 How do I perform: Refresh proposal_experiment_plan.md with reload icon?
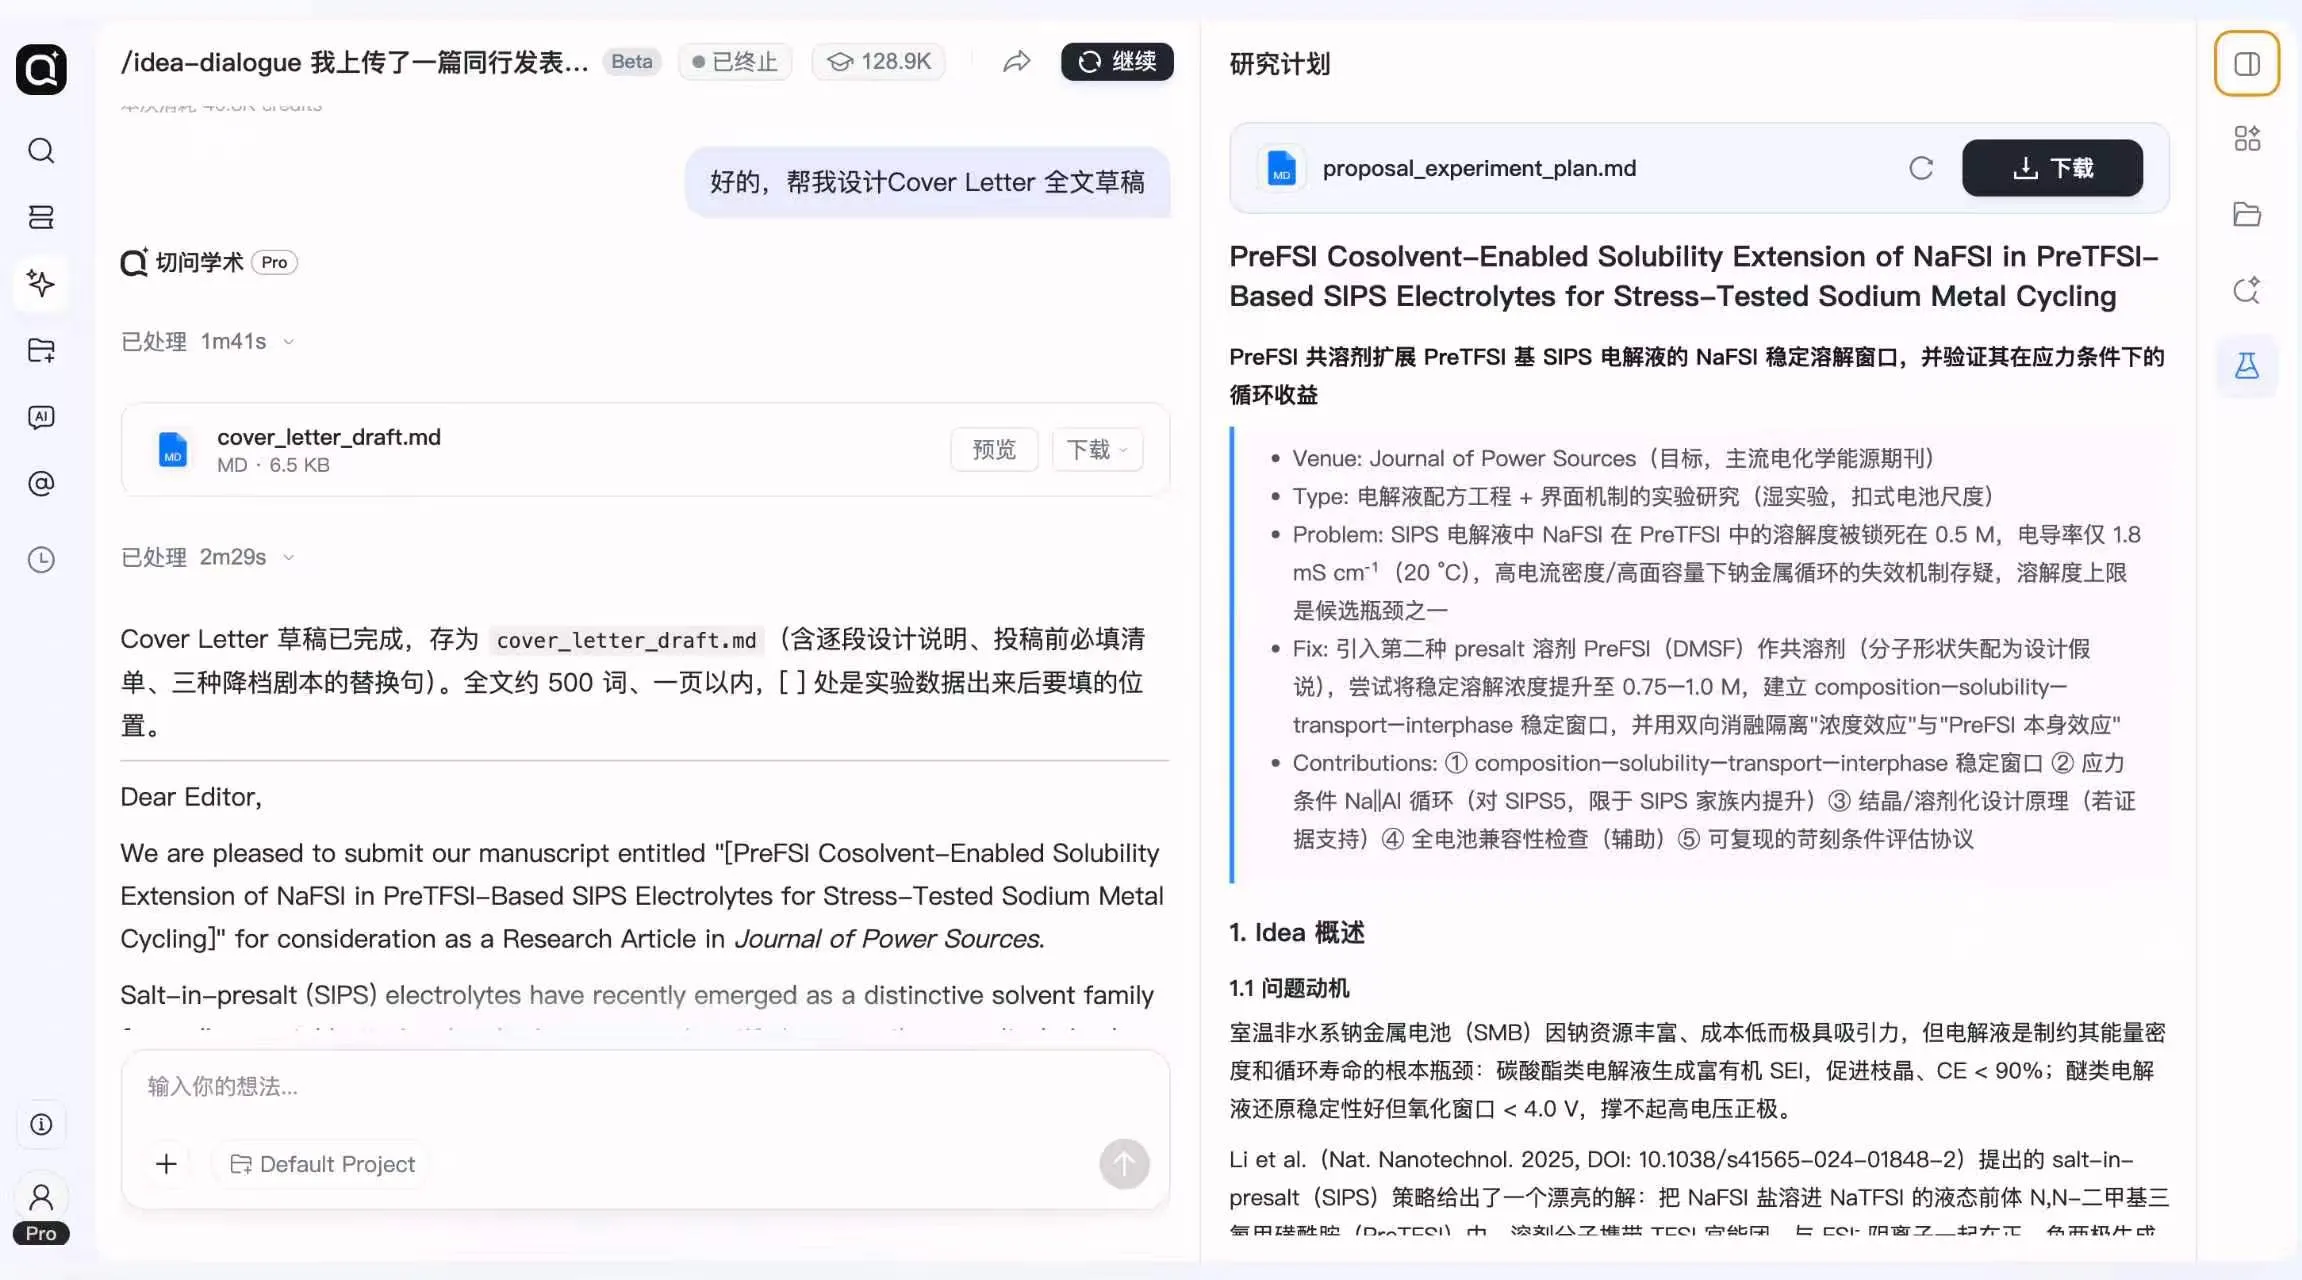click(x=1920, y=168)
